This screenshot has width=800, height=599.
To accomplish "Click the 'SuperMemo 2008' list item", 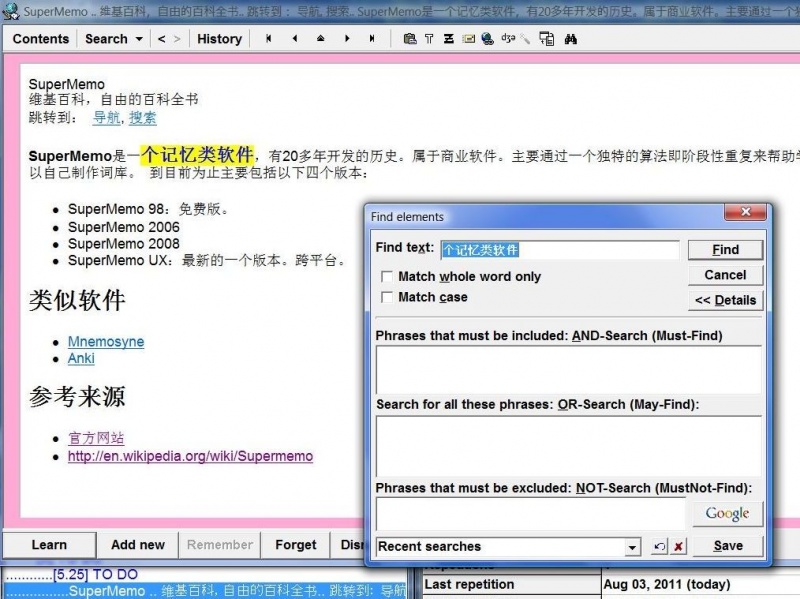I will tap(123, 243).
